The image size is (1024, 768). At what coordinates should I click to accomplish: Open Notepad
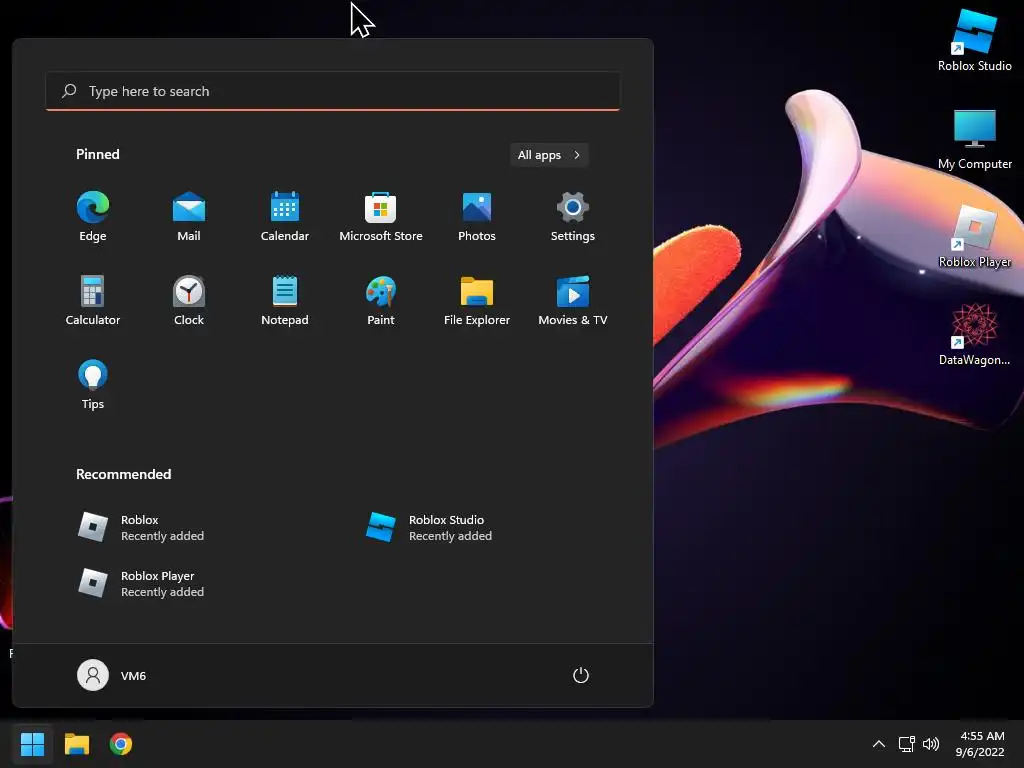pyautogui.click(x=285, y=300)
